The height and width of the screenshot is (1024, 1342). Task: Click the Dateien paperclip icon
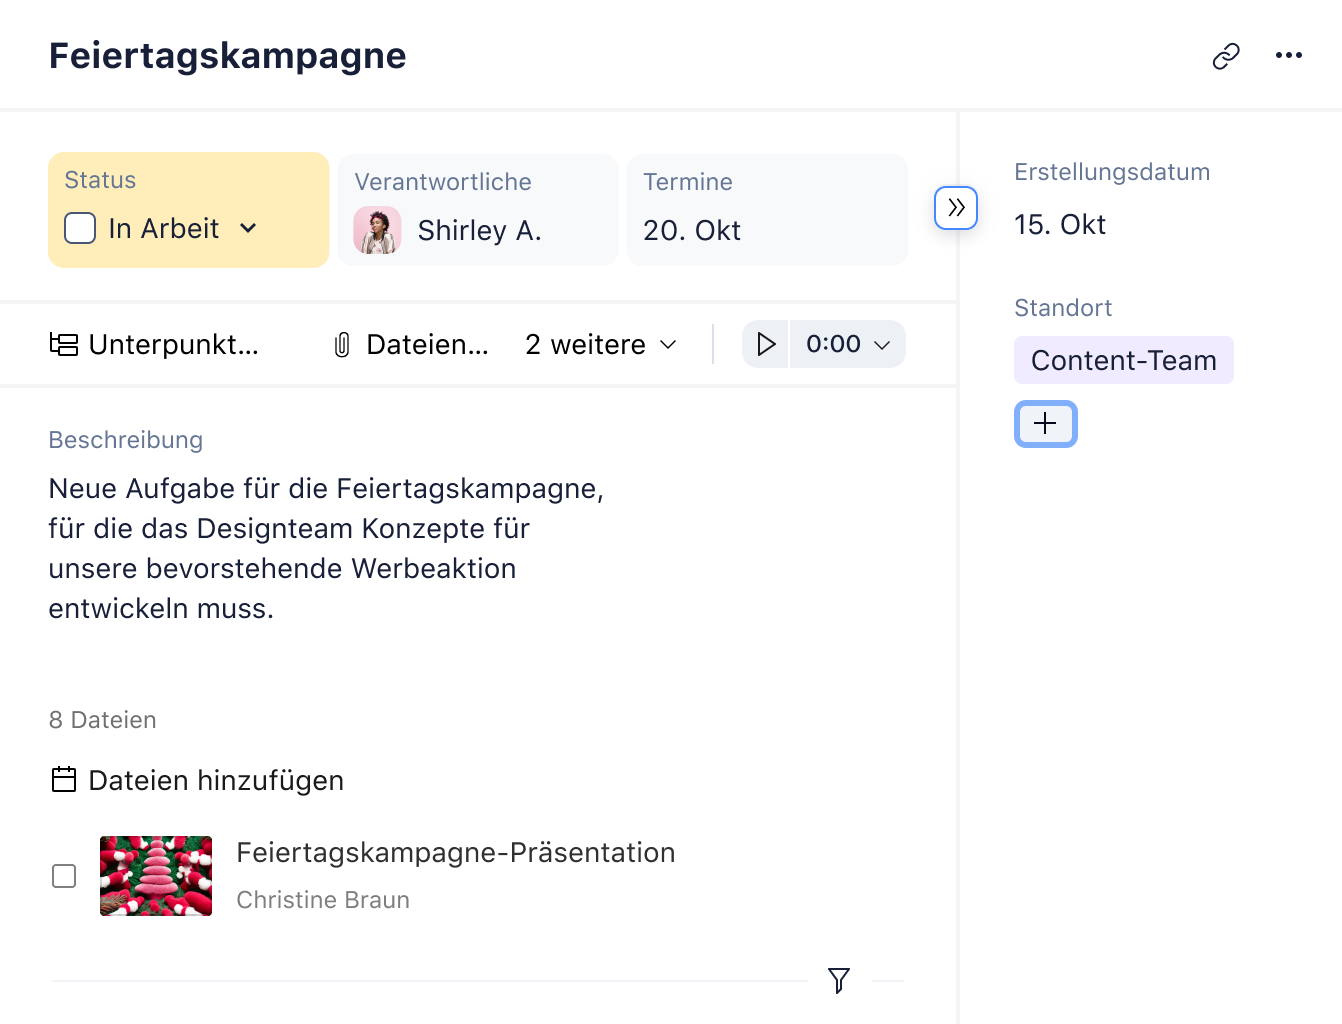(x=342, y=345)
